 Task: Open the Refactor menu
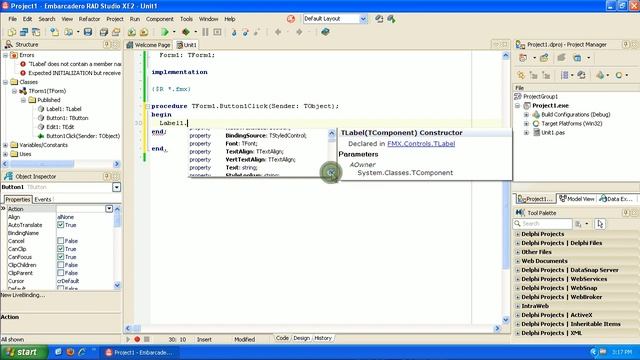(x=89, y=19)
